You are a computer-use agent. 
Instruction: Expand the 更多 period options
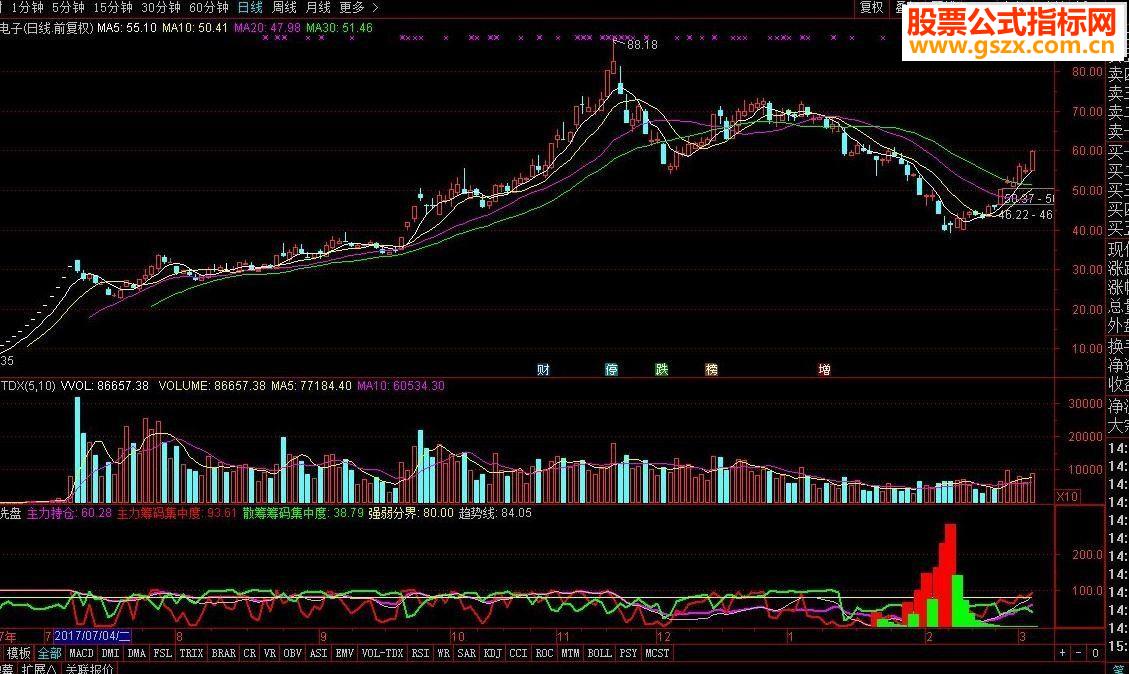[359, 8]
